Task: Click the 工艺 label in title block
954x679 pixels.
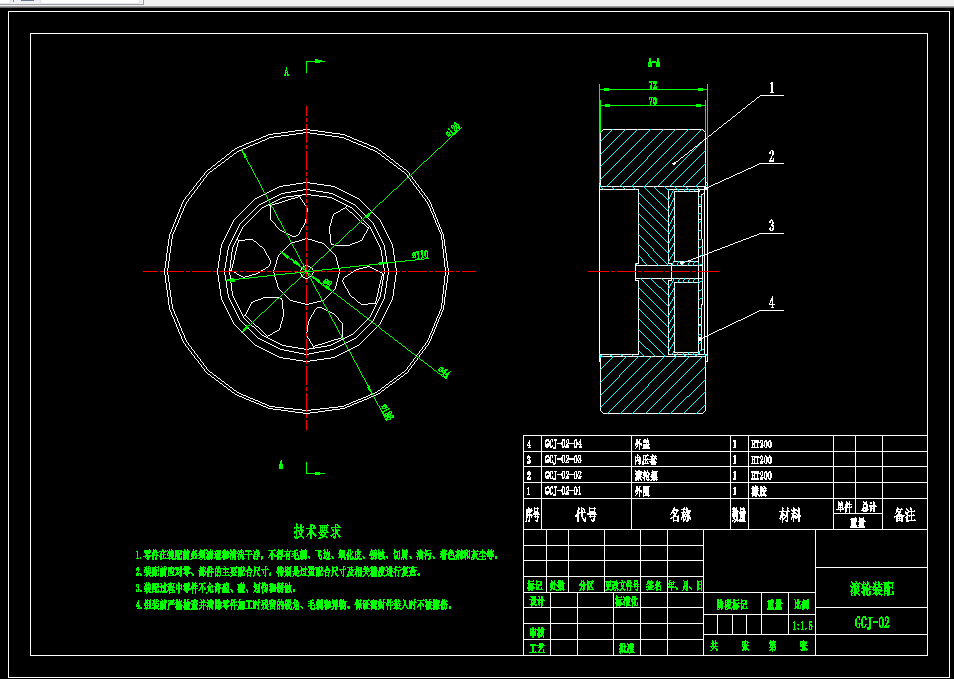Action: [536, 648]
